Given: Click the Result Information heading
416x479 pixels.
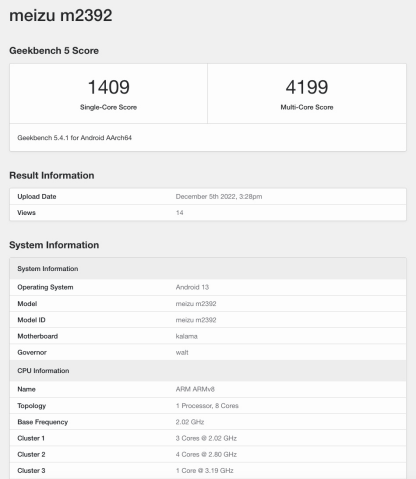Looking at the screenshot, I should click(52, 175).
